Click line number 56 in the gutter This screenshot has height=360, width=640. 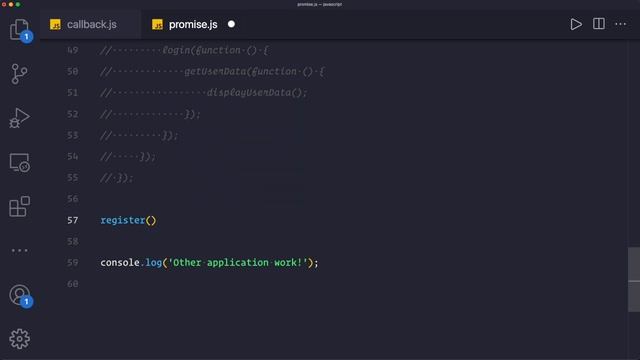click(x=73, y=199)
